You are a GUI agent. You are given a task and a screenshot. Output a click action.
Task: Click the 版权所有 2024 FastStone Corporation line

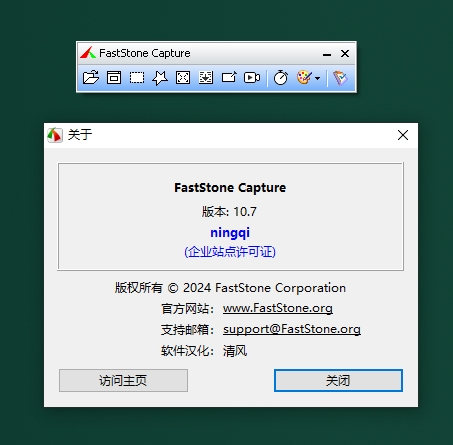tap(230, 288)
